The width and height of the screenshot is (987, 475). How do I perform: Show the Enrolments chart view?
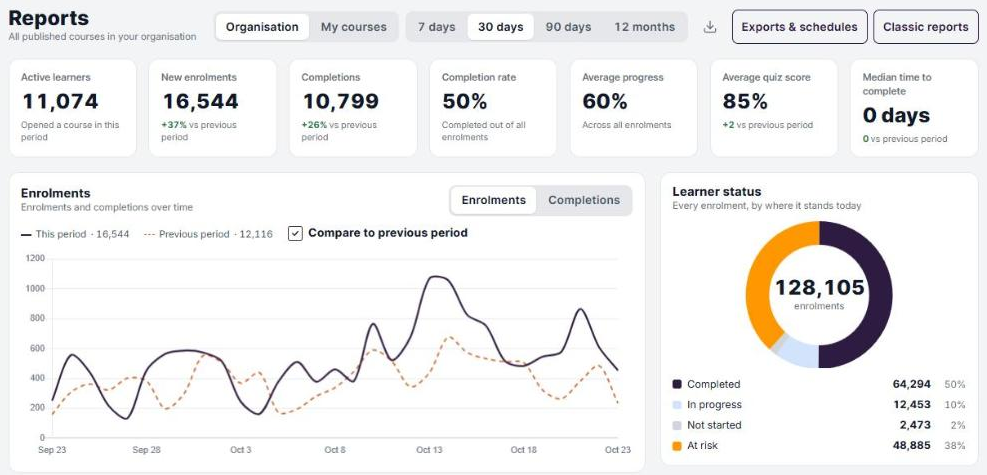(494, 200)
